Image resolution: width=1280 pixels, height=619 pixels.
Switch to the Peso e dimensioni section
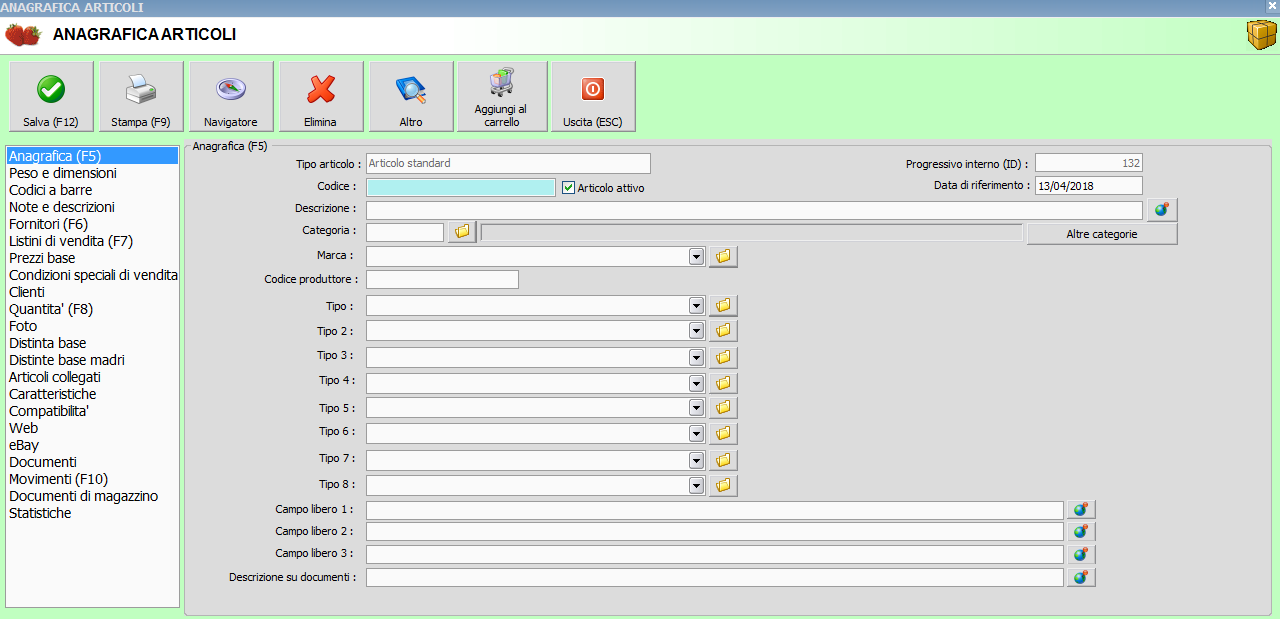point(62,173)
